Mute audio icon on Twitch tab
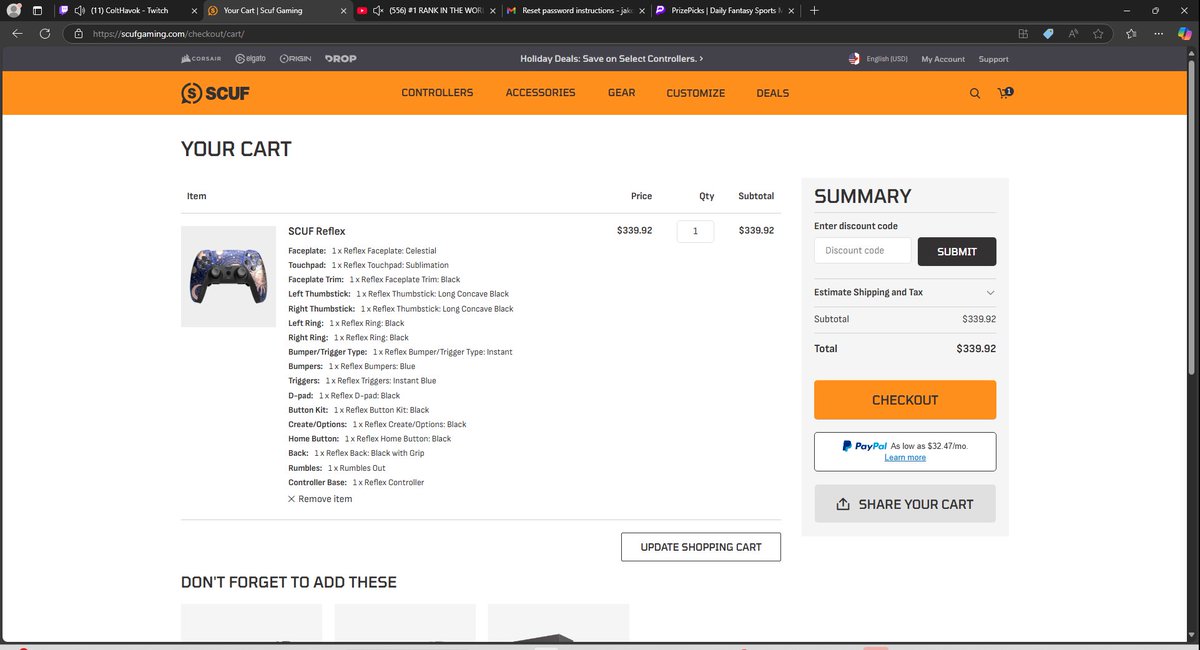 tap(79, 10)
